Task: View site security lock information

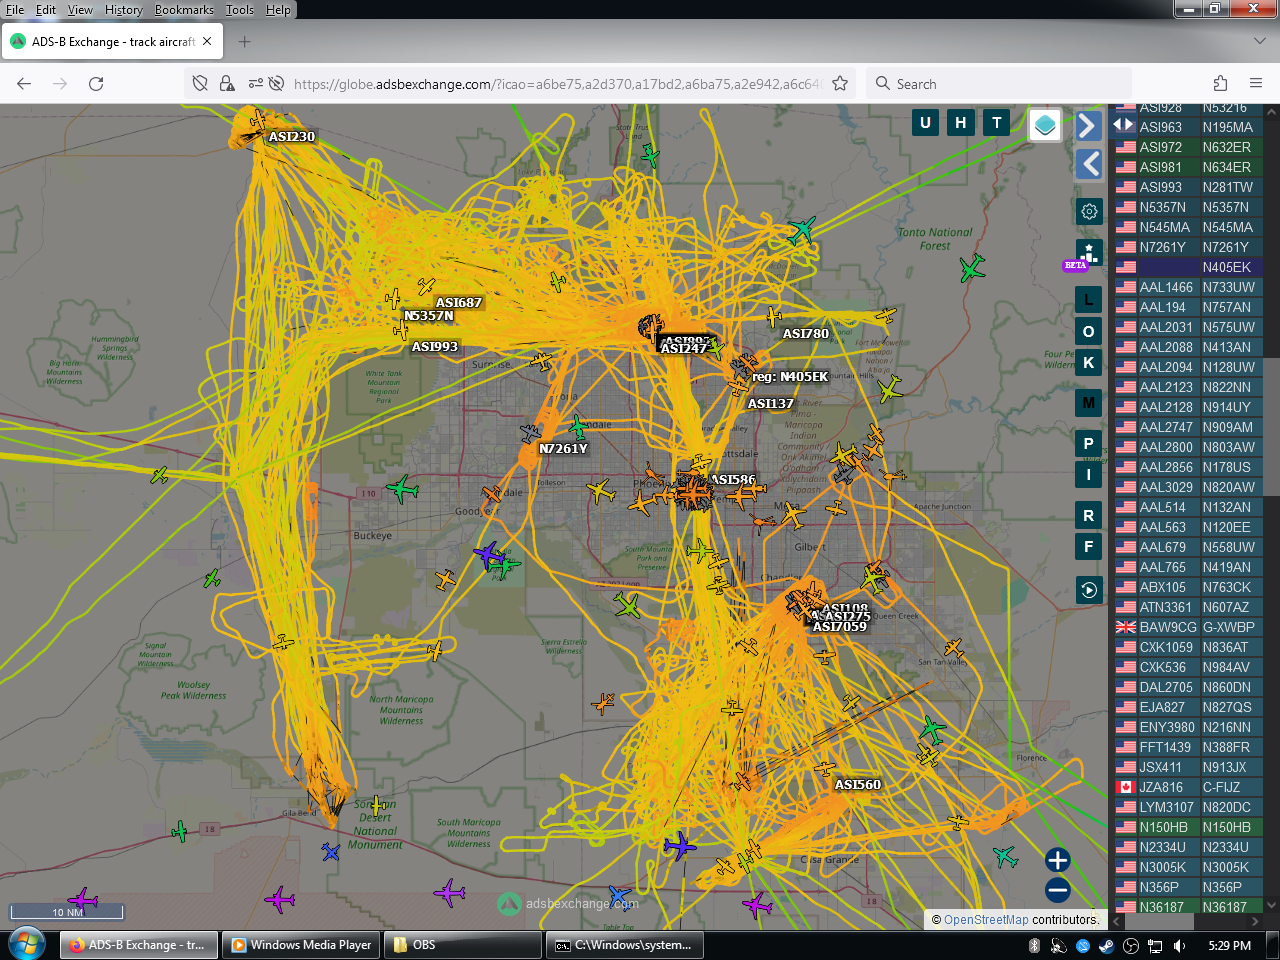Action: tap(227, 84)
